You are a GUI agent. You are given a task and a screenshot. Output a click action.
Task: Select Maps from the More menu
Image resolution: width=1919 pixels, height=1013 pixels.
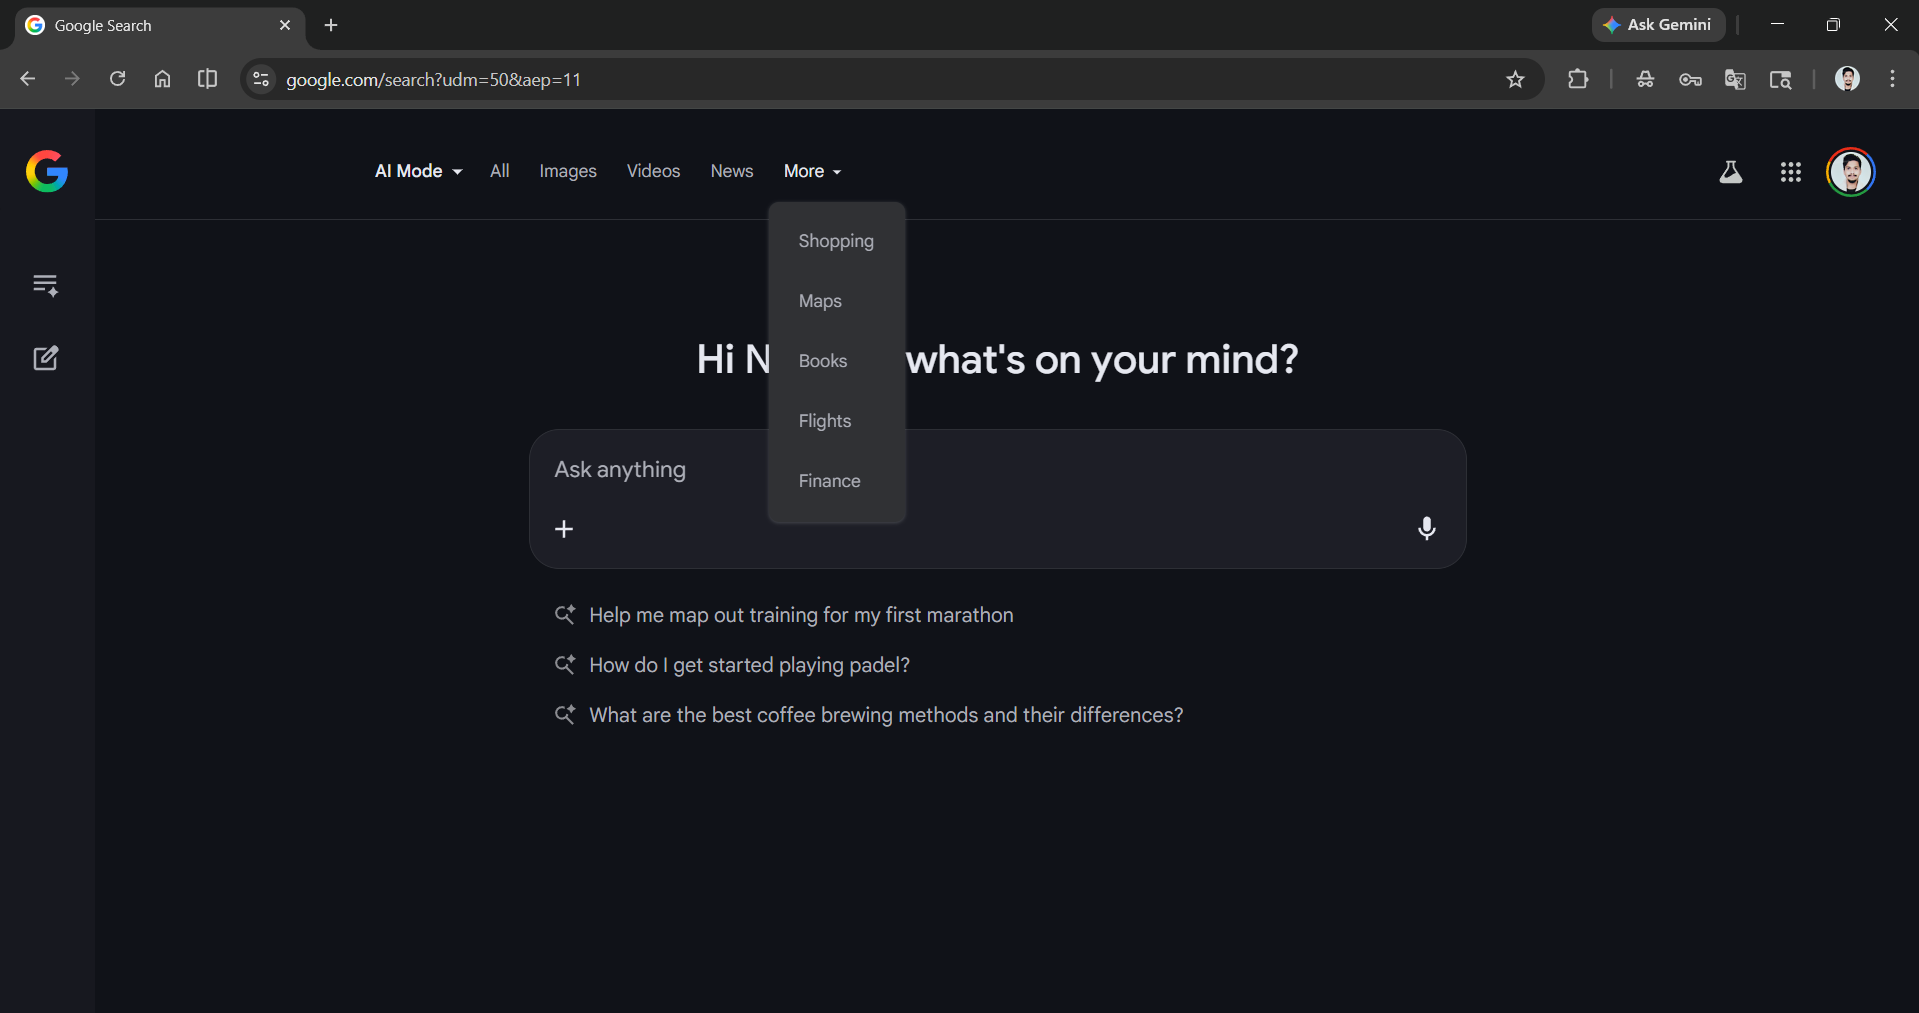pyautogui.click(x=837, y=301)
